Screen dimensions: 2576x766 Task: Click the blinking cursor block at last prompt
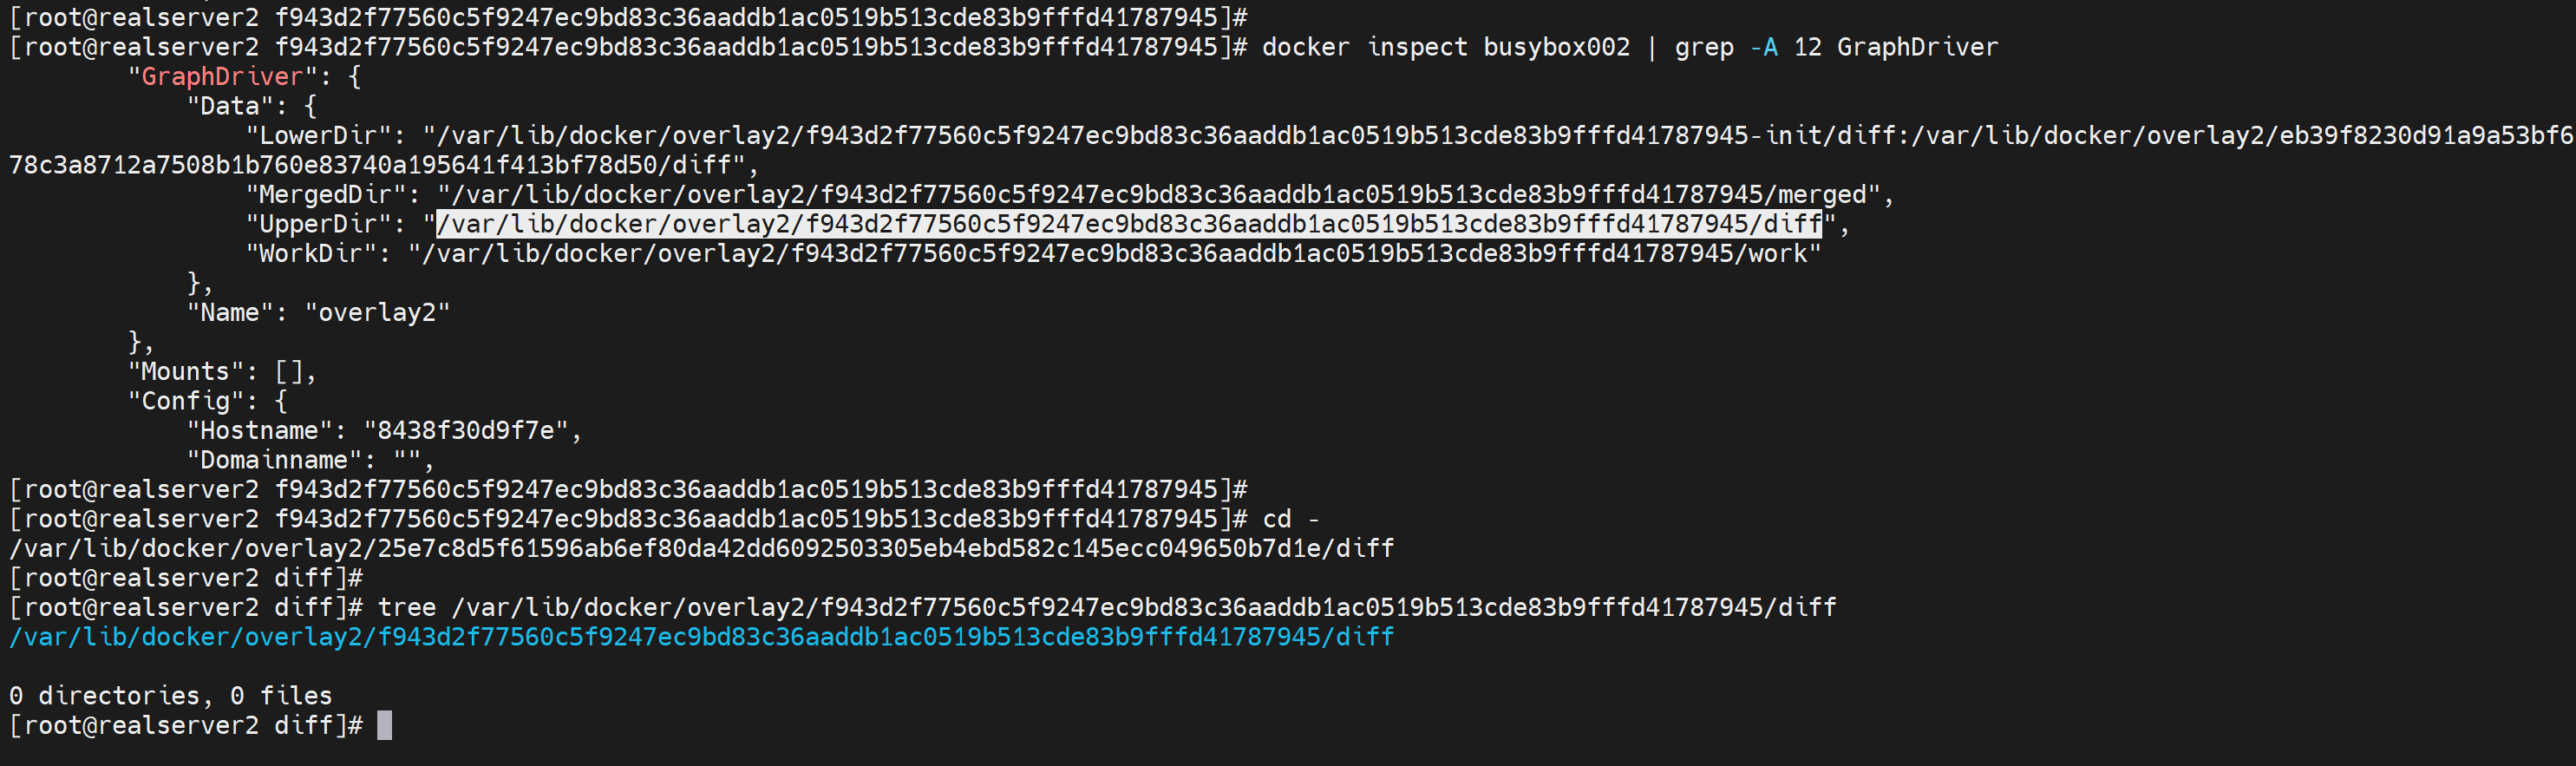[x=384, y=725]
